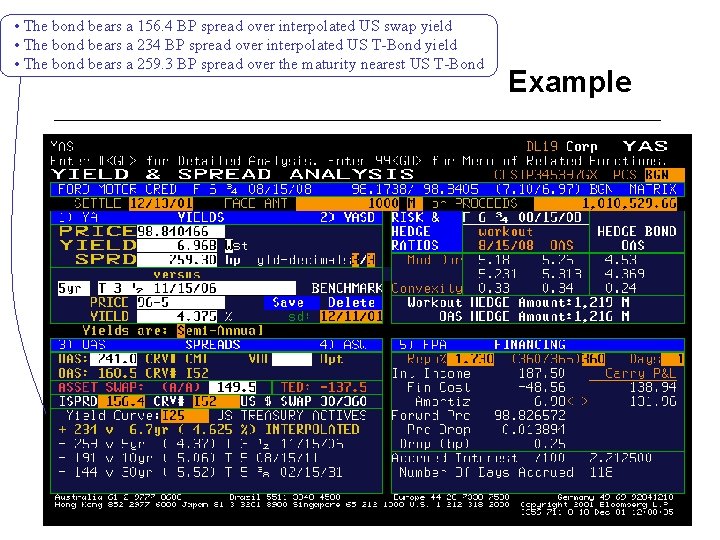720x540 pixels.
Task: Click the Save benchmark button
Action: pos(291,303)
